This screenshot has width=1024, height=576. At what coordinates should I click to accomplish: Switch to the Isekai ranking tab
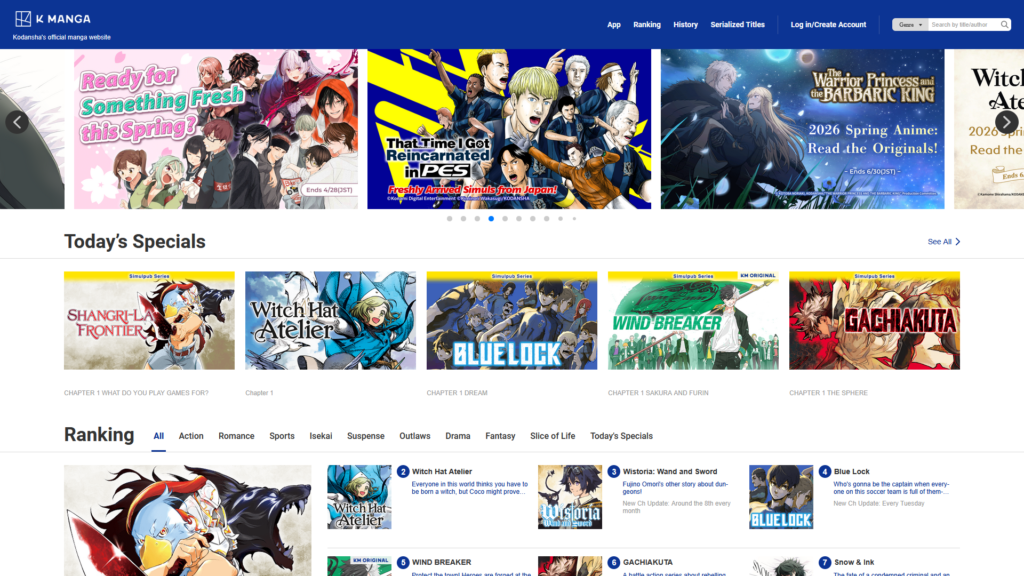tap(321, 436)
